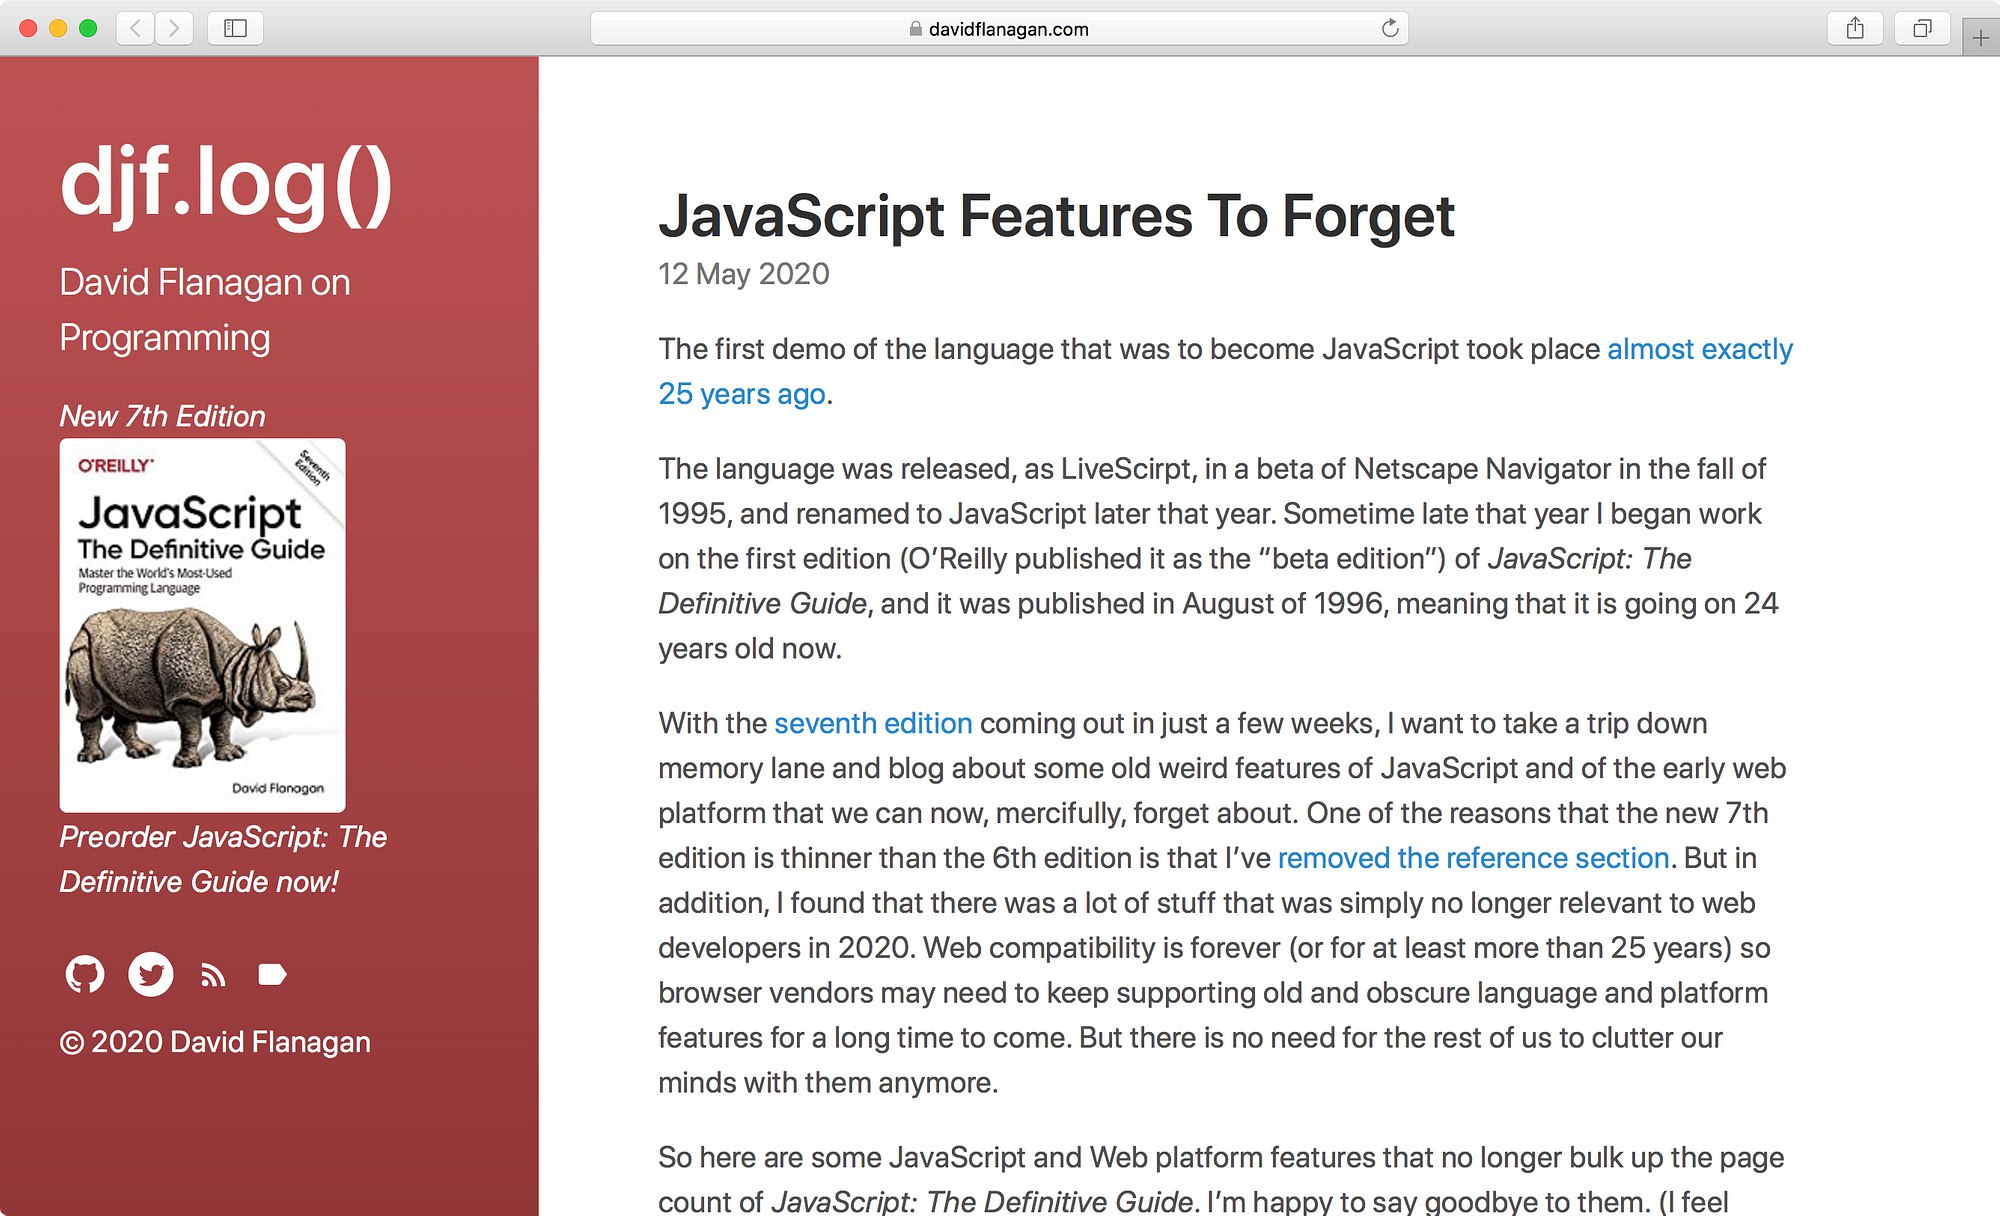Click the 'David Flanagan on Programming' tagline
This screenshot has height=1216, width=2000.
coord(205,310)
